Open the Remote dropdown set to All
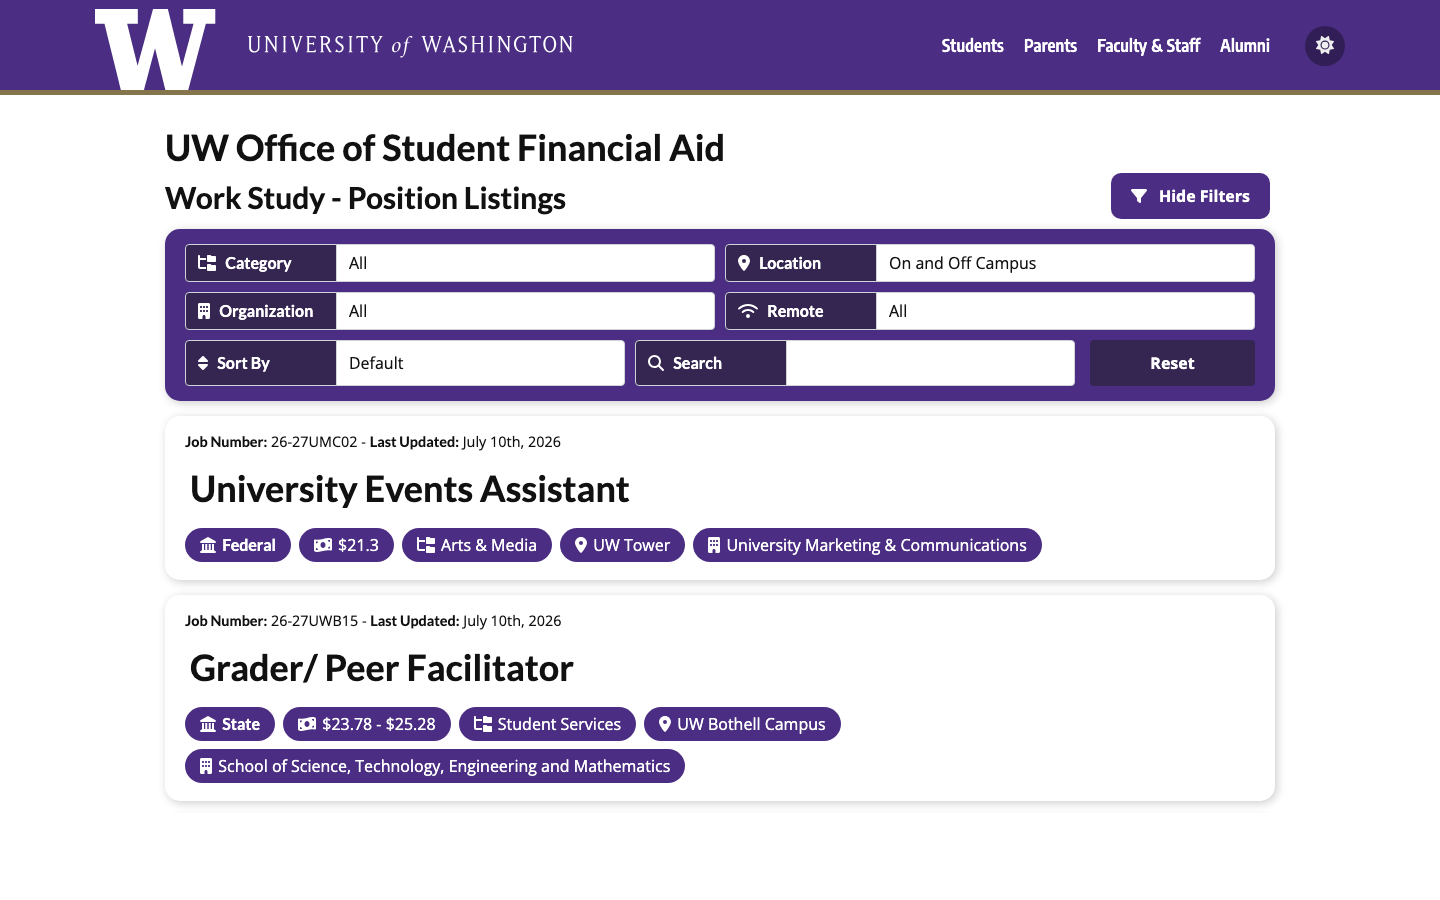 [1065, 311]
